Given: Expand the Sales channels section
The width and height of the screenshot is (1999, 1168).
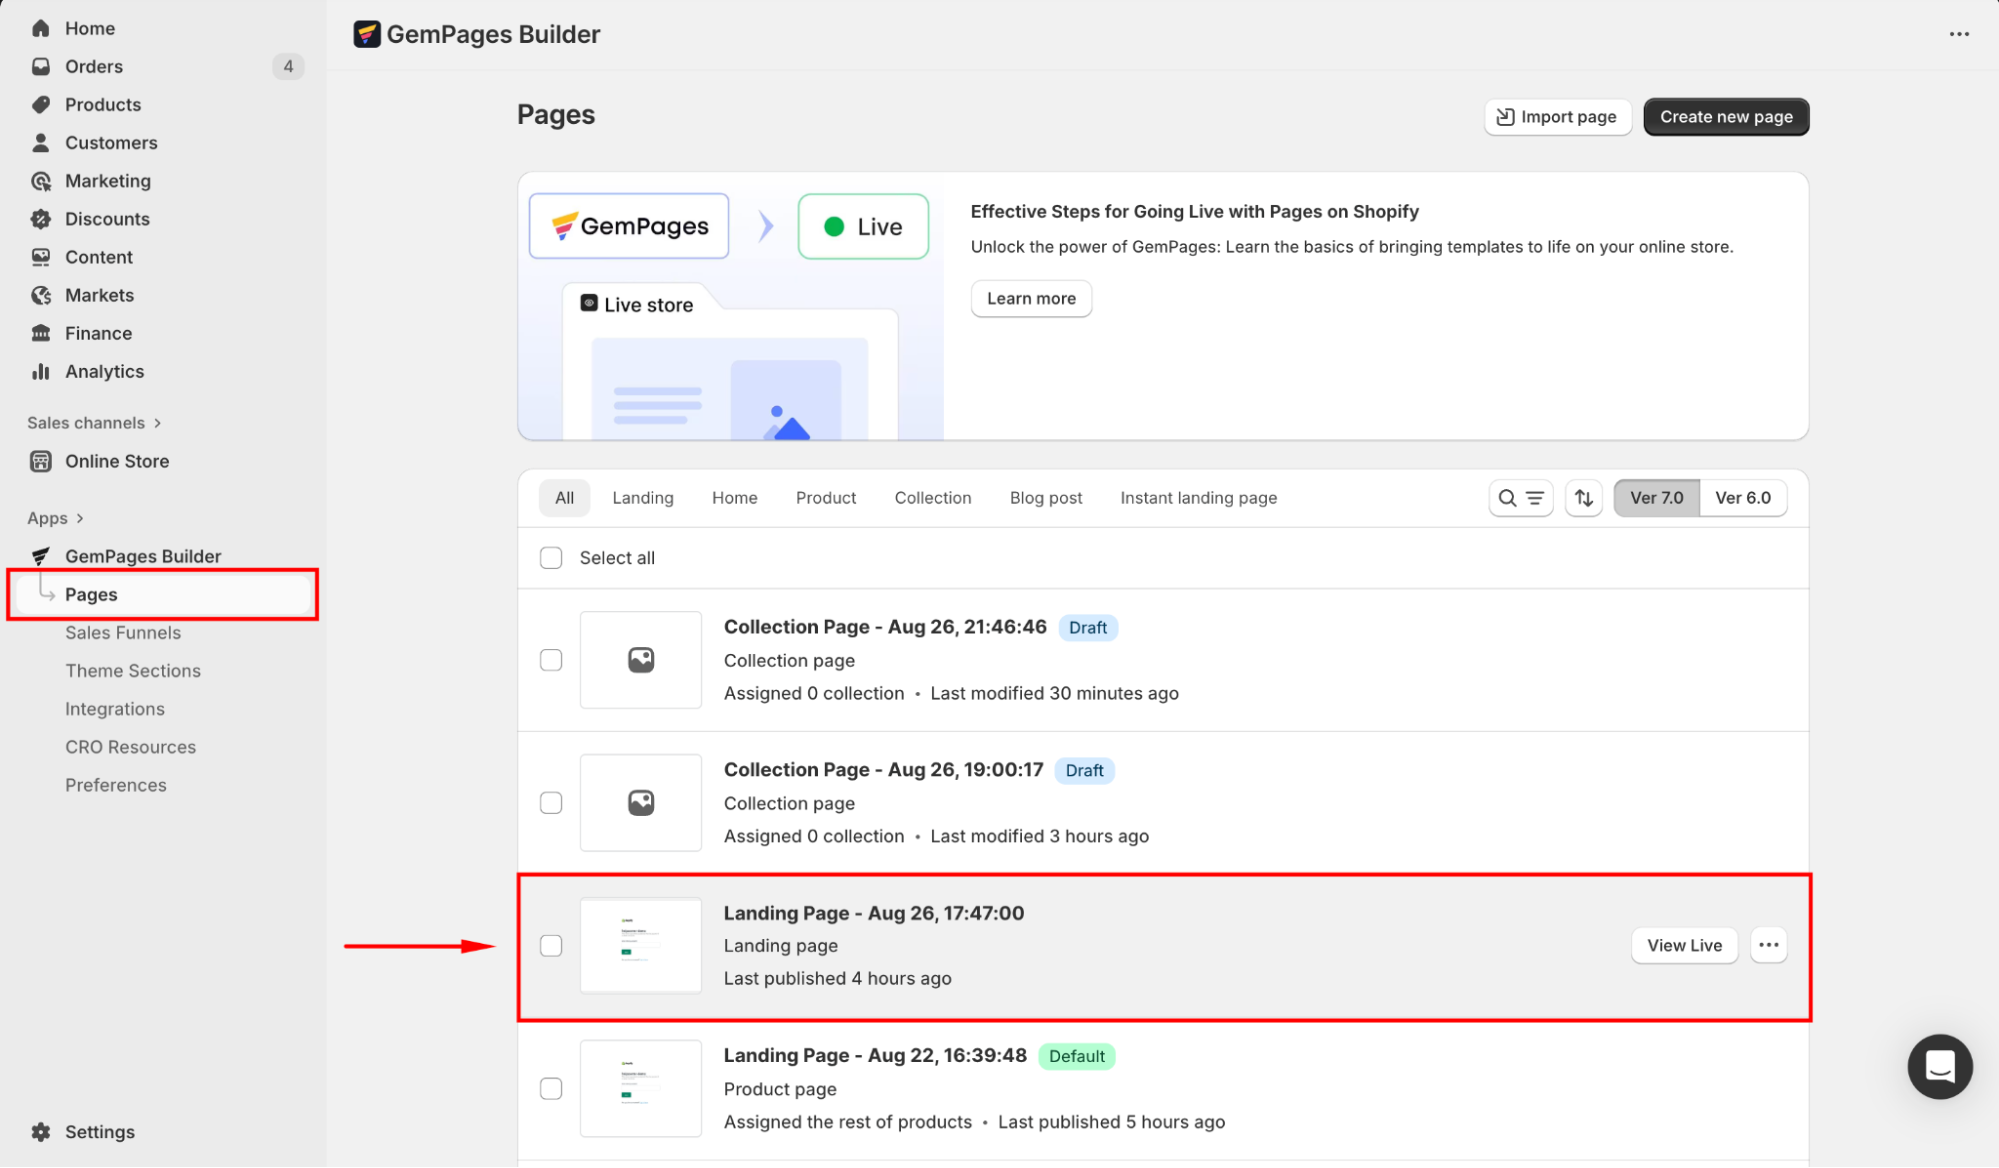Looking at the screenshot, I should tap(157, 423).
